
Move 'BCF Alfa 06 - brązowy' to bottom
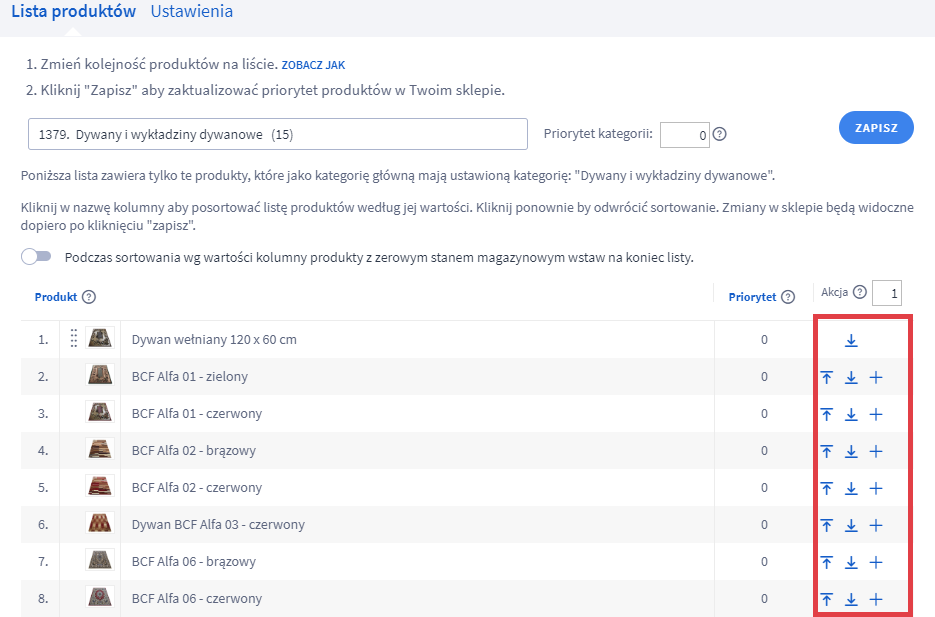coord(851,562)
